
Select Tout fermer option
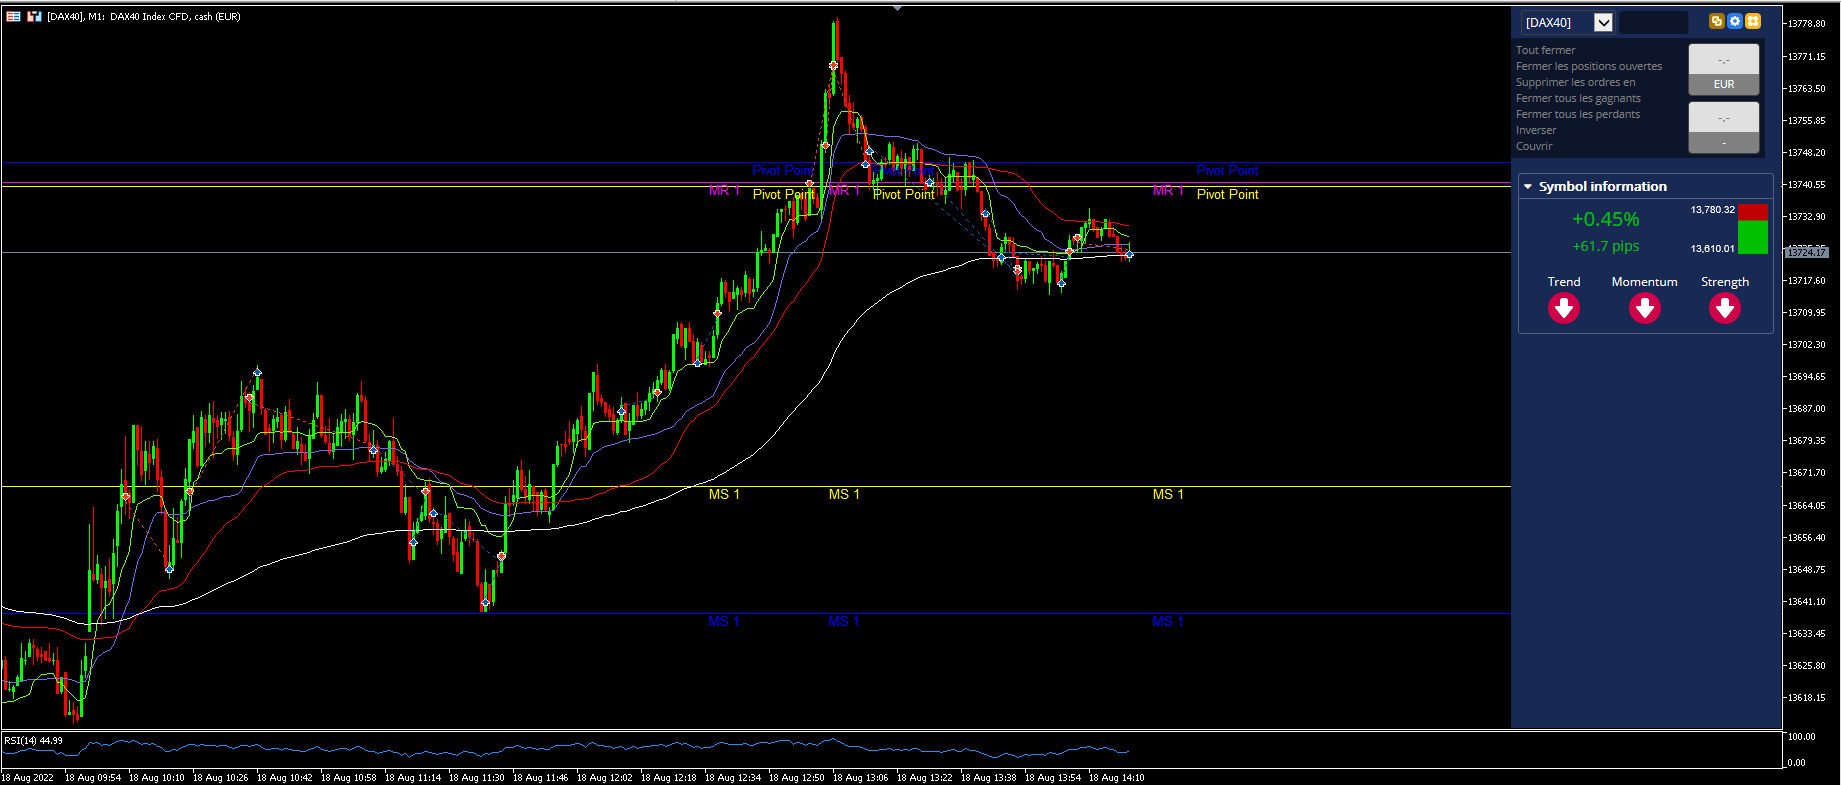tap(1545, 50)
